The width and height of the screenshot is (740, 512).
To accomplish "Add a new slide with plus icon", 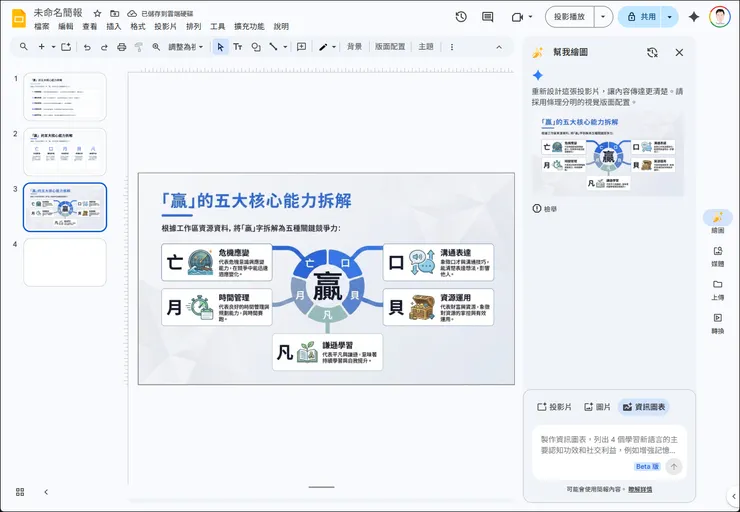I will 42,47.
